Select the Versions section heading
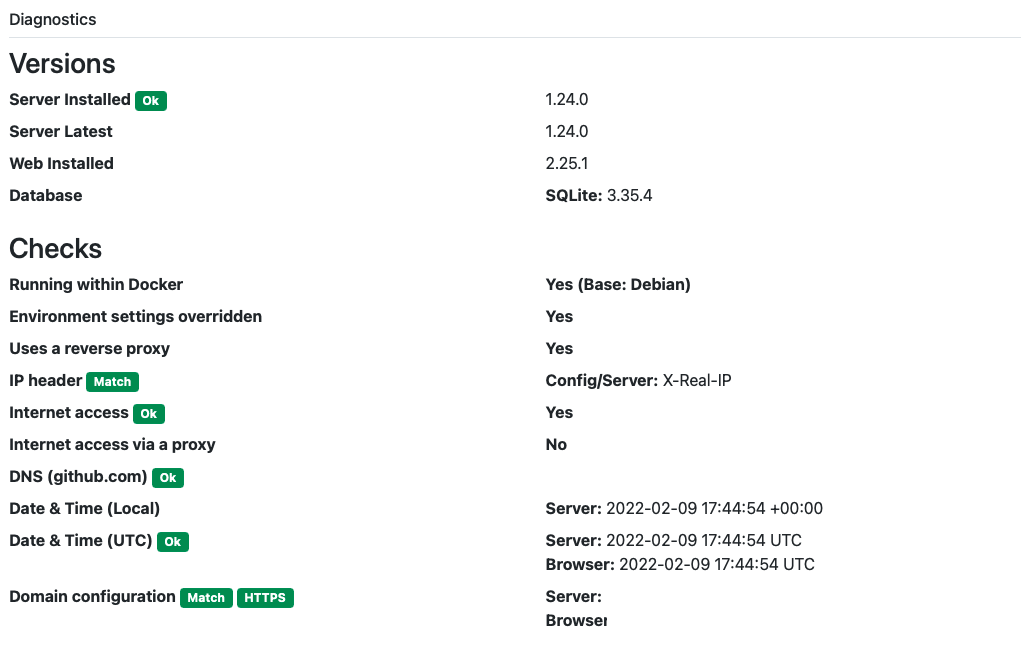 pyautogui.click(x=62, y=63)
